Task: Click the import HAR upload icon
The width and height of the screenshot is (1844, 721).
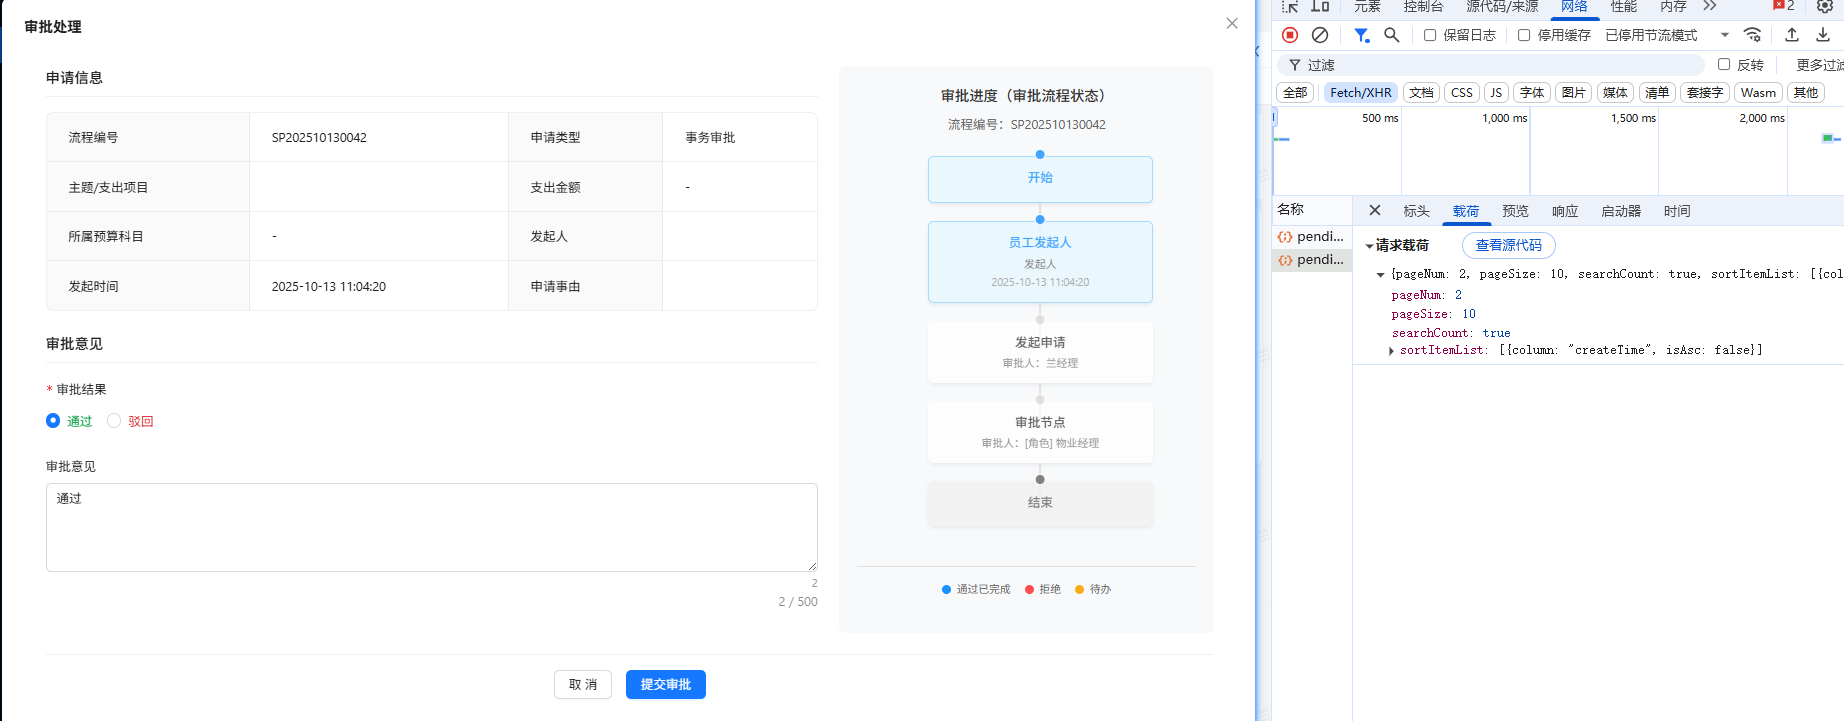Action: coord(1792,35)
